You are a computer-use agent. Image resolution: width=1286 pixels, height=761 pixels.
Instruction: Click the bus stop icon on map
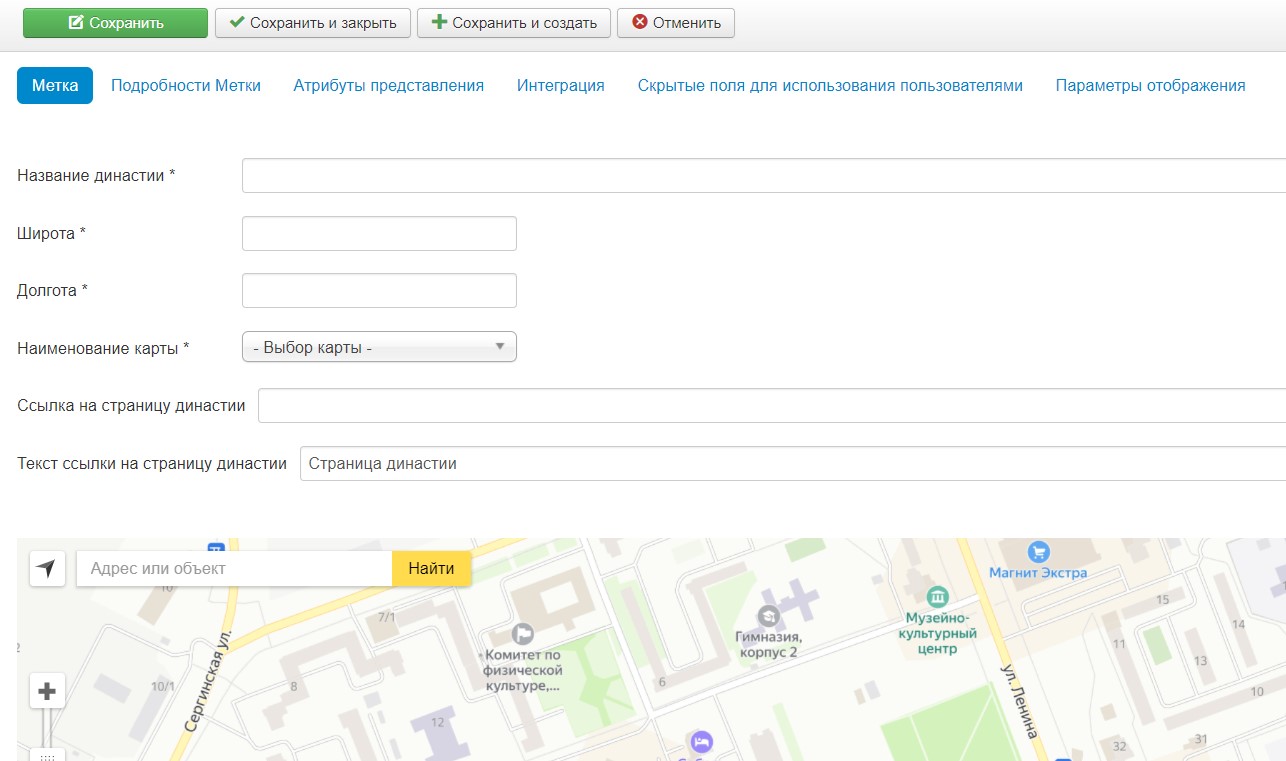click(x=215, y=547)
